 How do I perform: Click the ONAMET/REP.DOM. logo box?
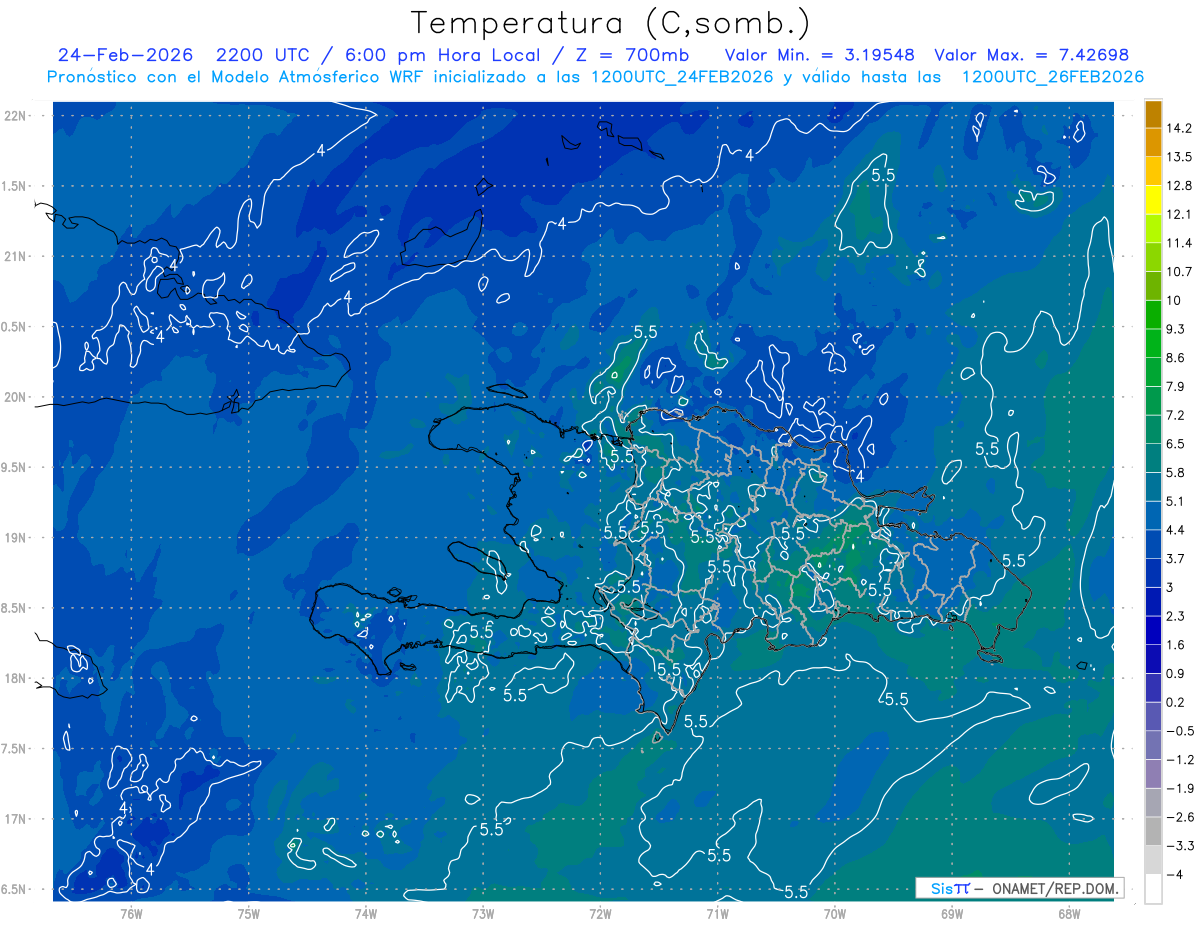1019,888
